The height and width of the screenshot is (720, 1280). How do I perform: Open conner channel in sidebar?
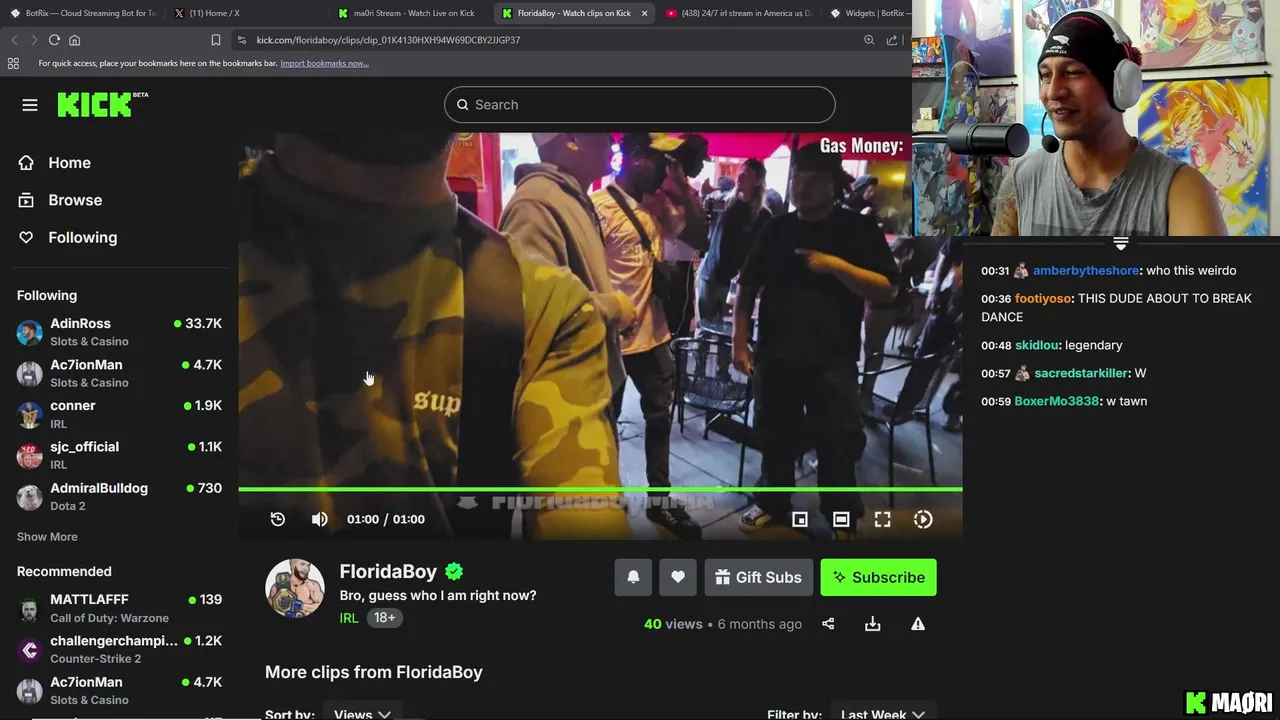119,414
